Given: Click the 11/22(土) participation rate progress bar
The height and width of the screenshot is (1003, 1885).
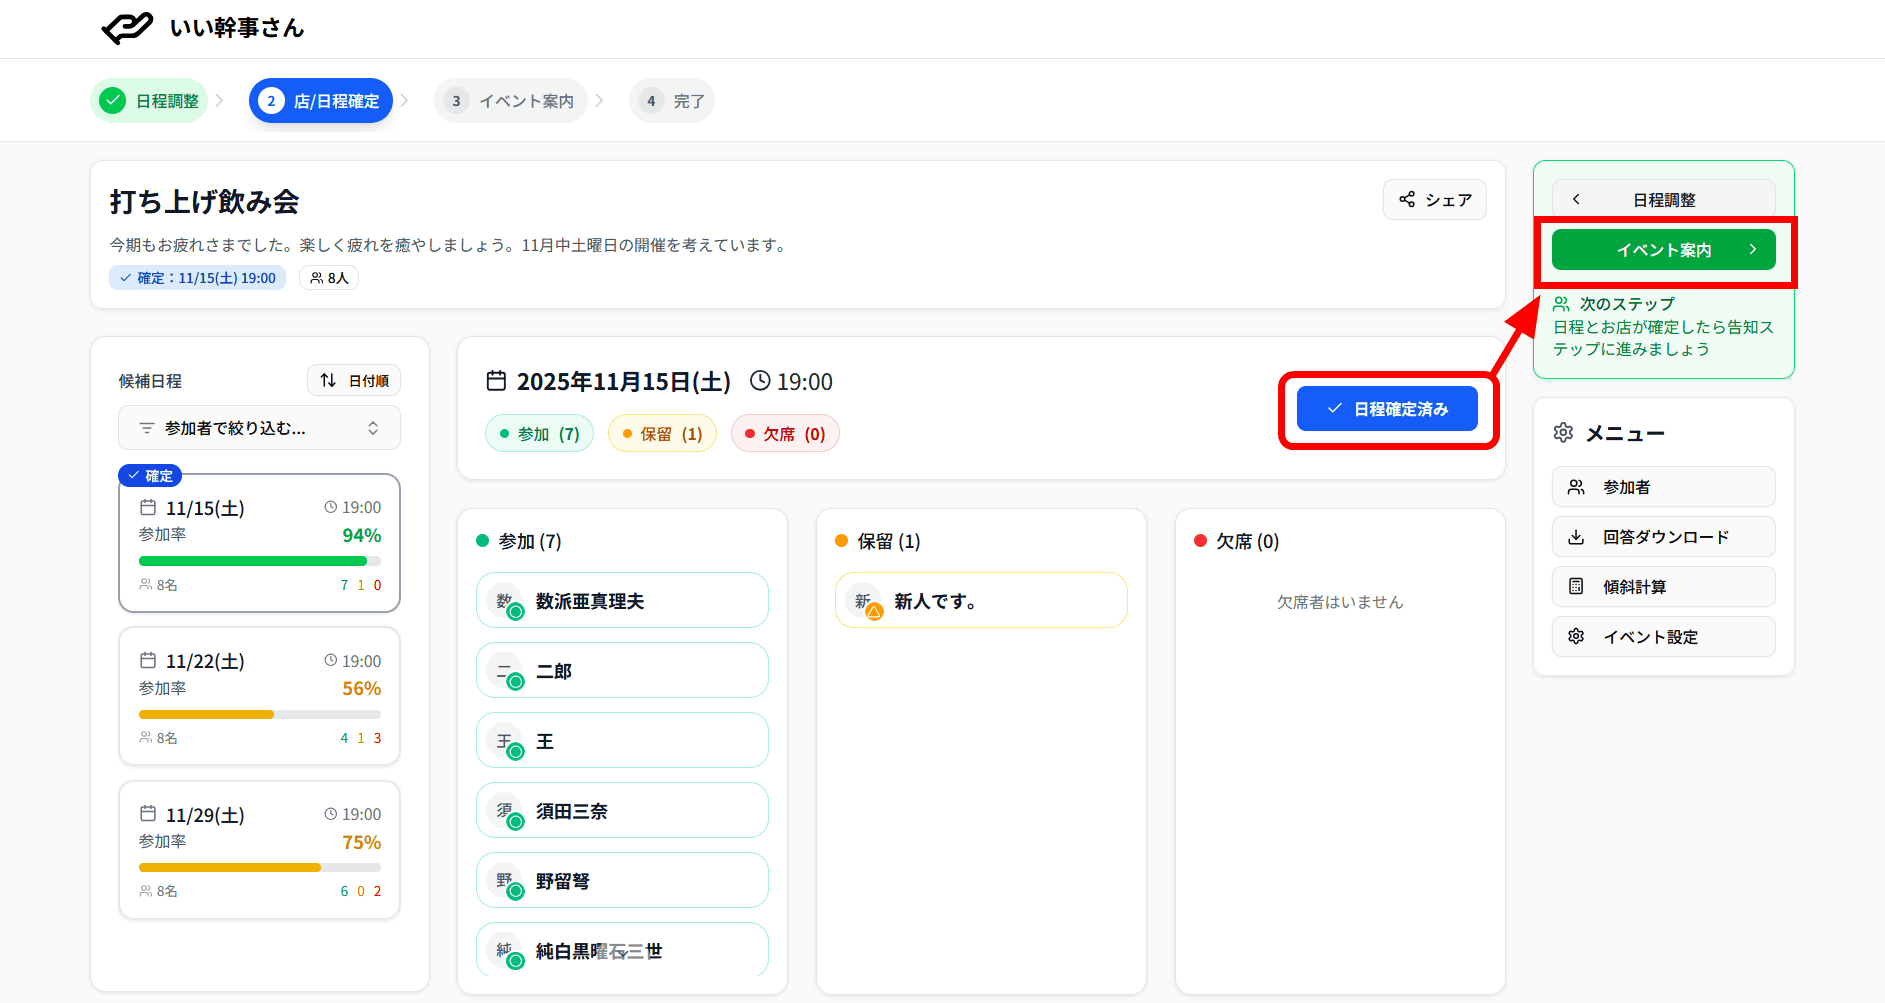Looking at the screenshot, I should point(259,715).
